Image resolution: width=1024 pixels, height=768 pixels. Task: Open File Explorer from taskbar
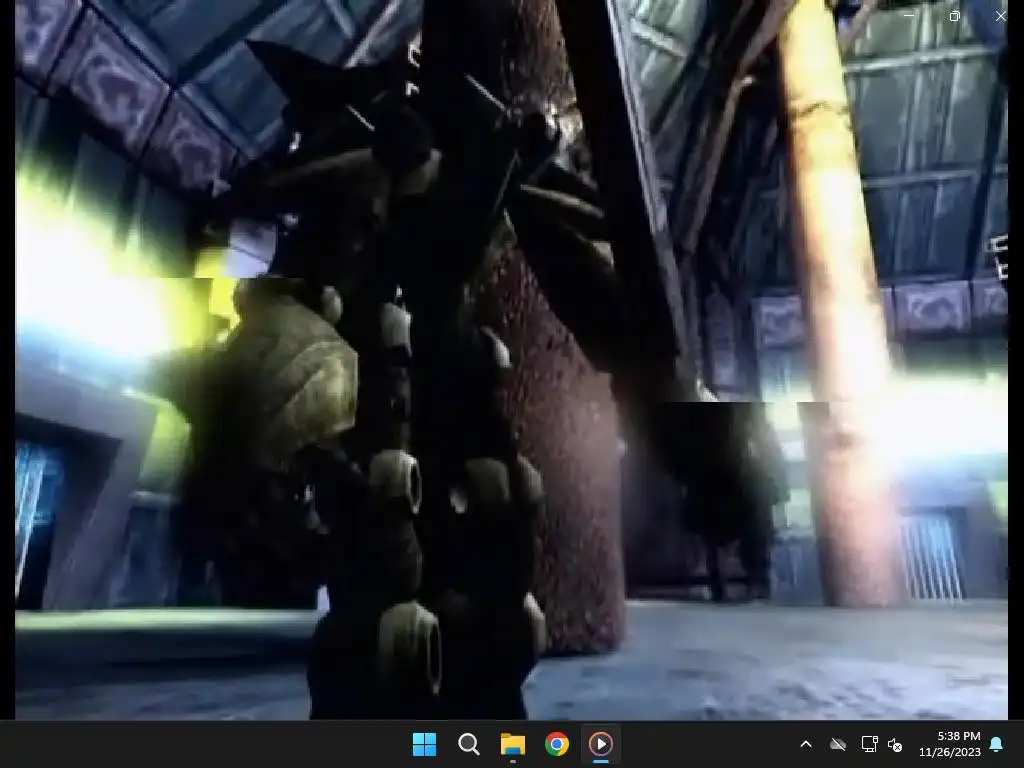(513, 744)
